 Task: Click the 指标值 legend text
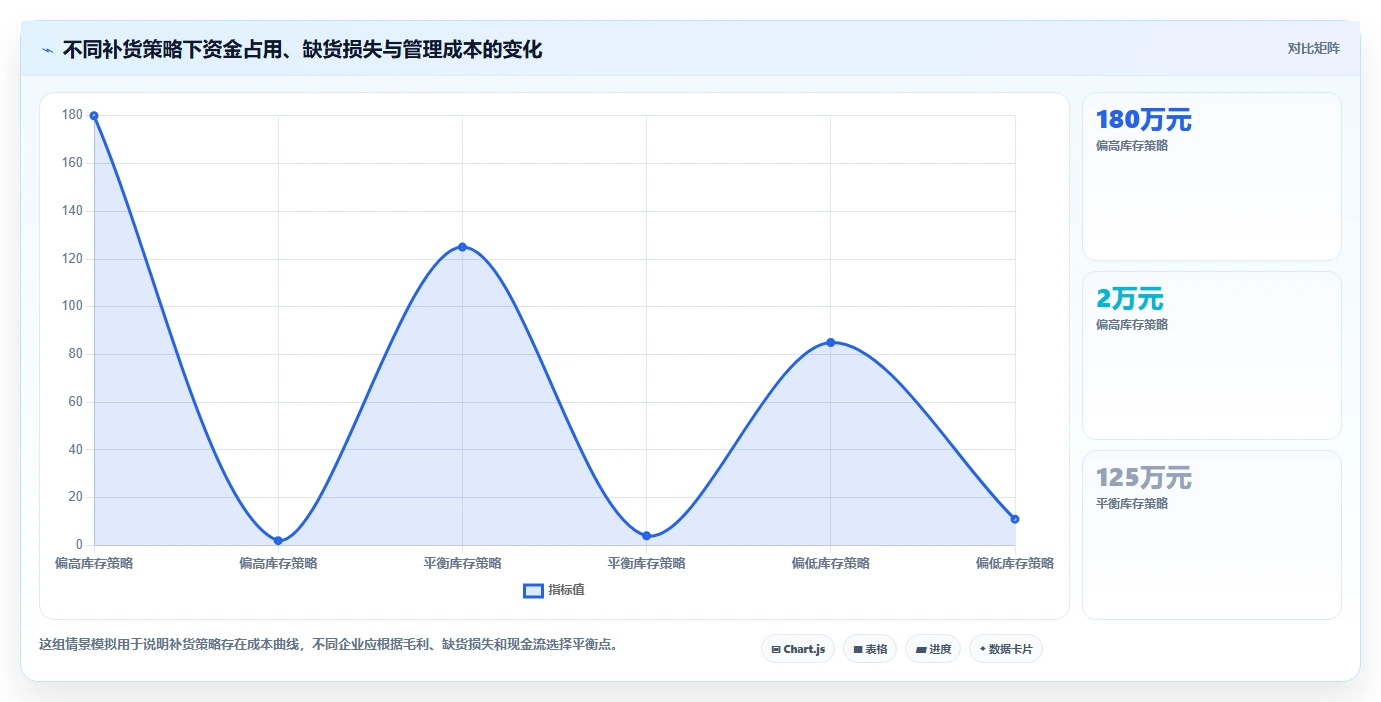point(566,590)
